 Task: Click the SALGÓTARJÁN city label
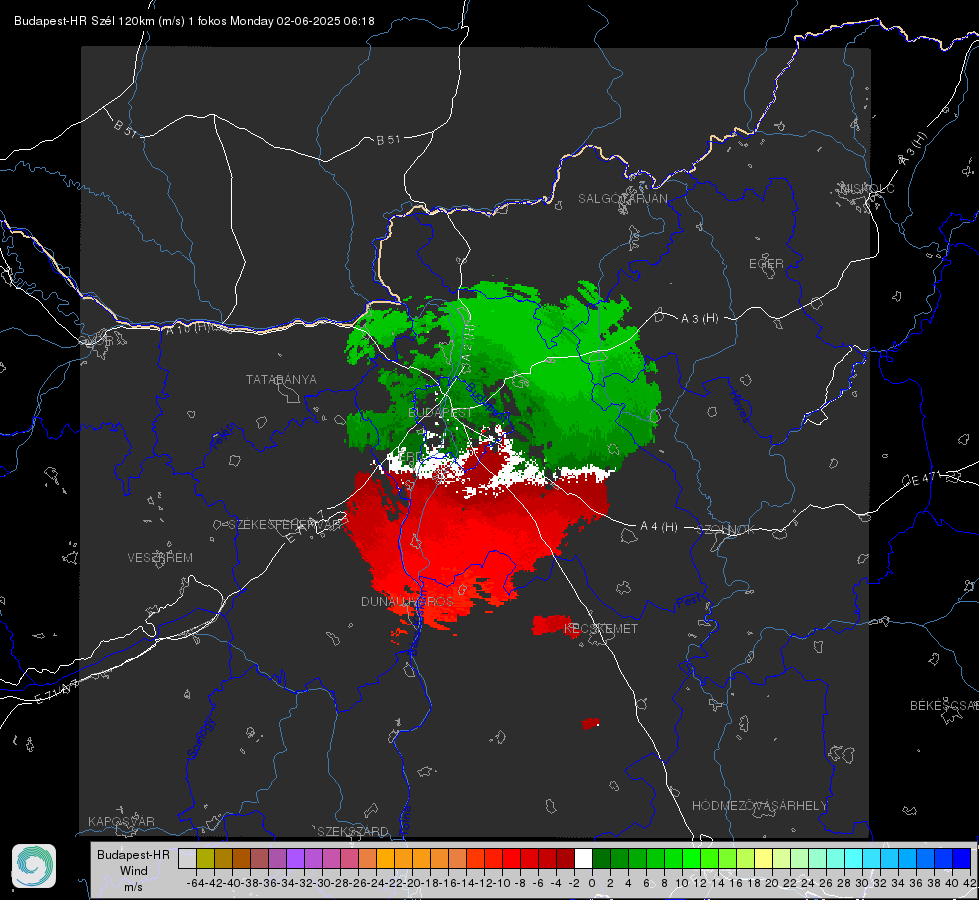click(x=622, y=199)
